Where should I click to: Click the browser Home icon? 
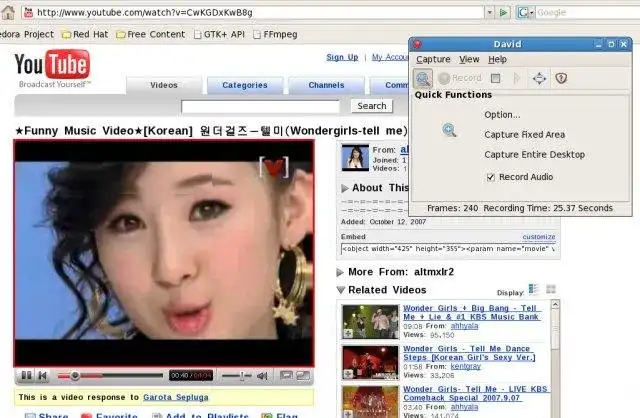pos(8,13)
